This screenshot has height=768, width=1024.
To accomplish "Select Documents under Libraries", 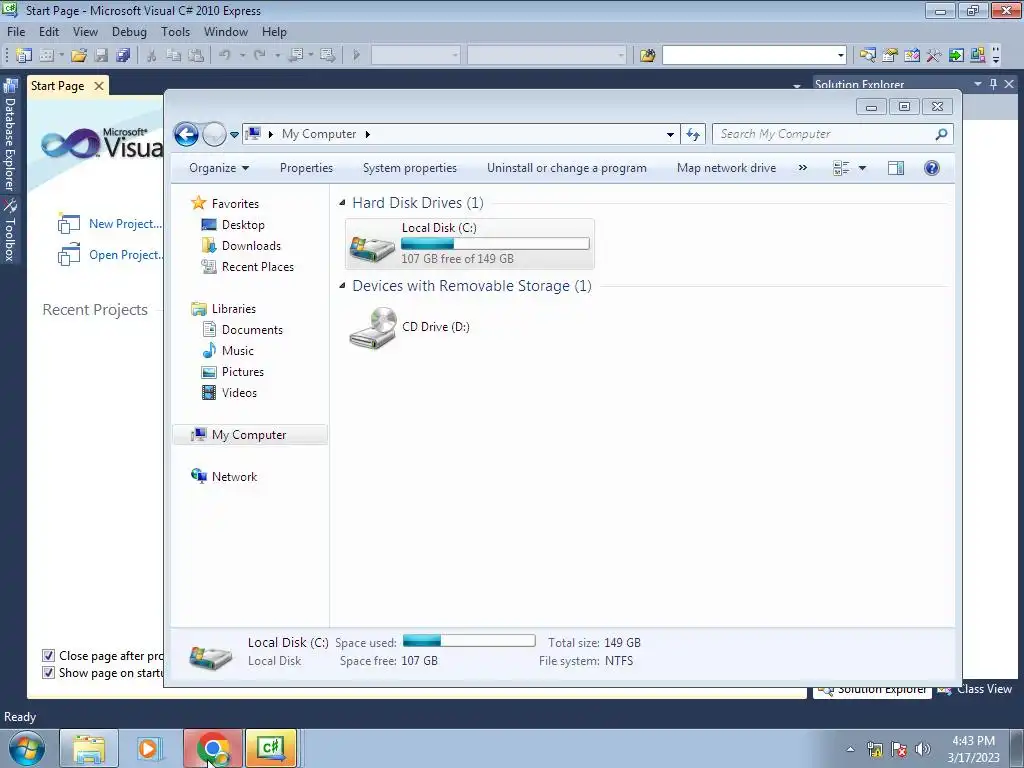I will point(252,330).
